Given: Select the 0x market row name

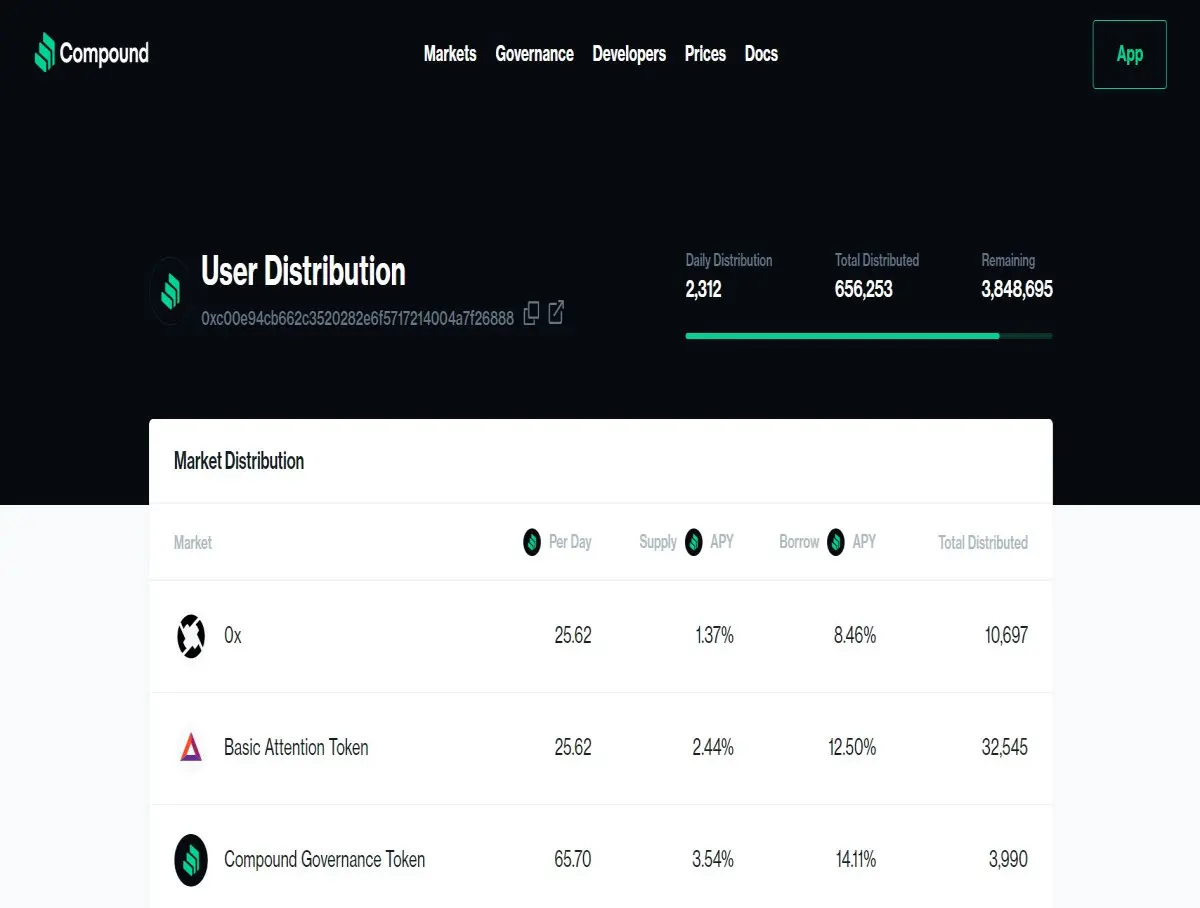Looking at the screenshot, I should pos(233,636).
